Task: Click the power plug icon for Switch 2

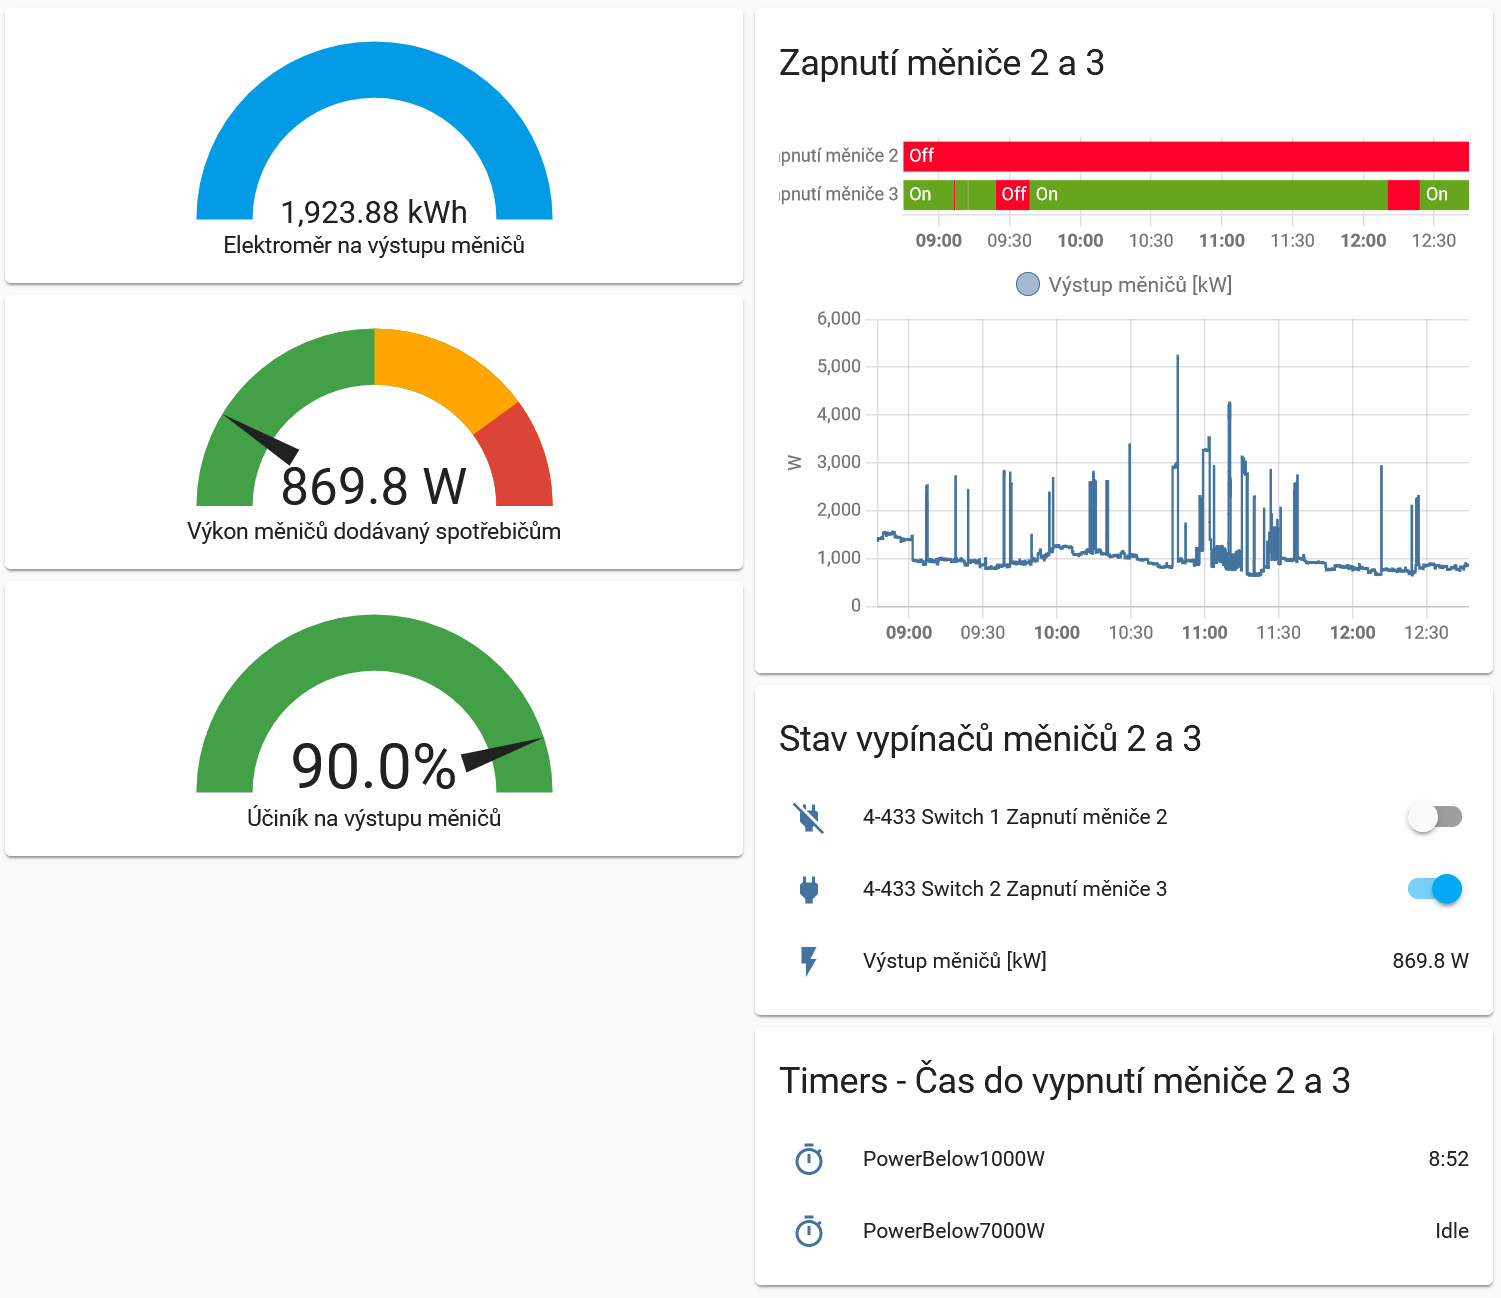Action: pyautogui.click(x=809, y=889)
